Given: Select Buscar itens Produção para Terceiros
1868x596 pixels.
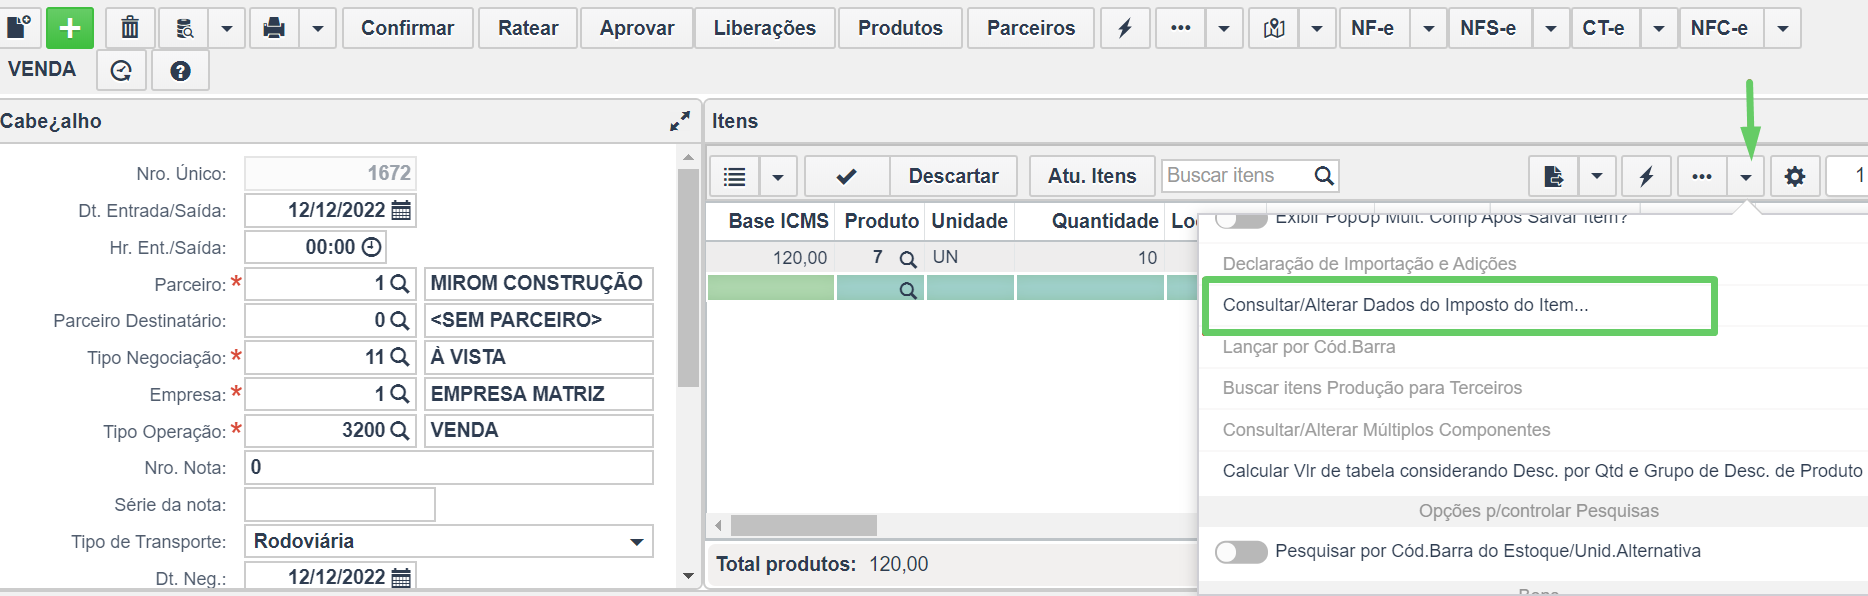Looking at the screenshot, I should (1372, 388).
